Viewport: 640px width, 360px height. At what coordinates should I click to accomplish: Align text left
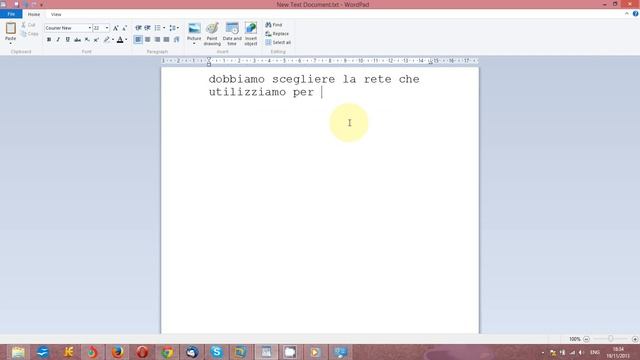(x=138, y=40)
